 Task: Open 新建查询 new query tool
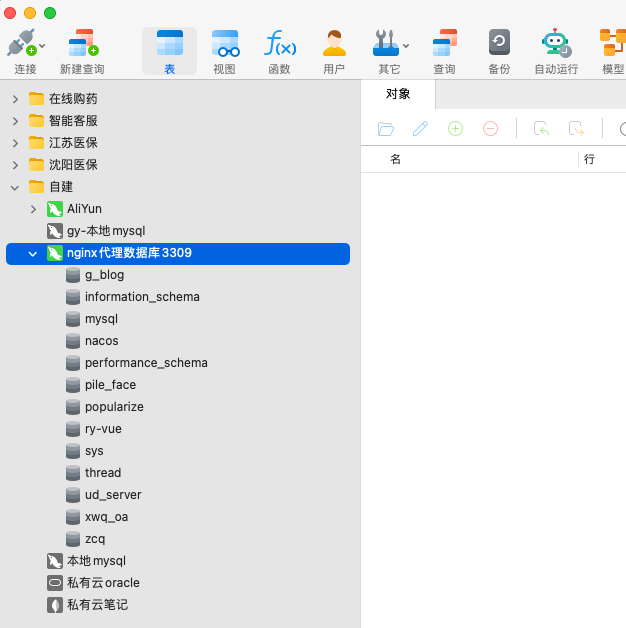pos(82,44)
